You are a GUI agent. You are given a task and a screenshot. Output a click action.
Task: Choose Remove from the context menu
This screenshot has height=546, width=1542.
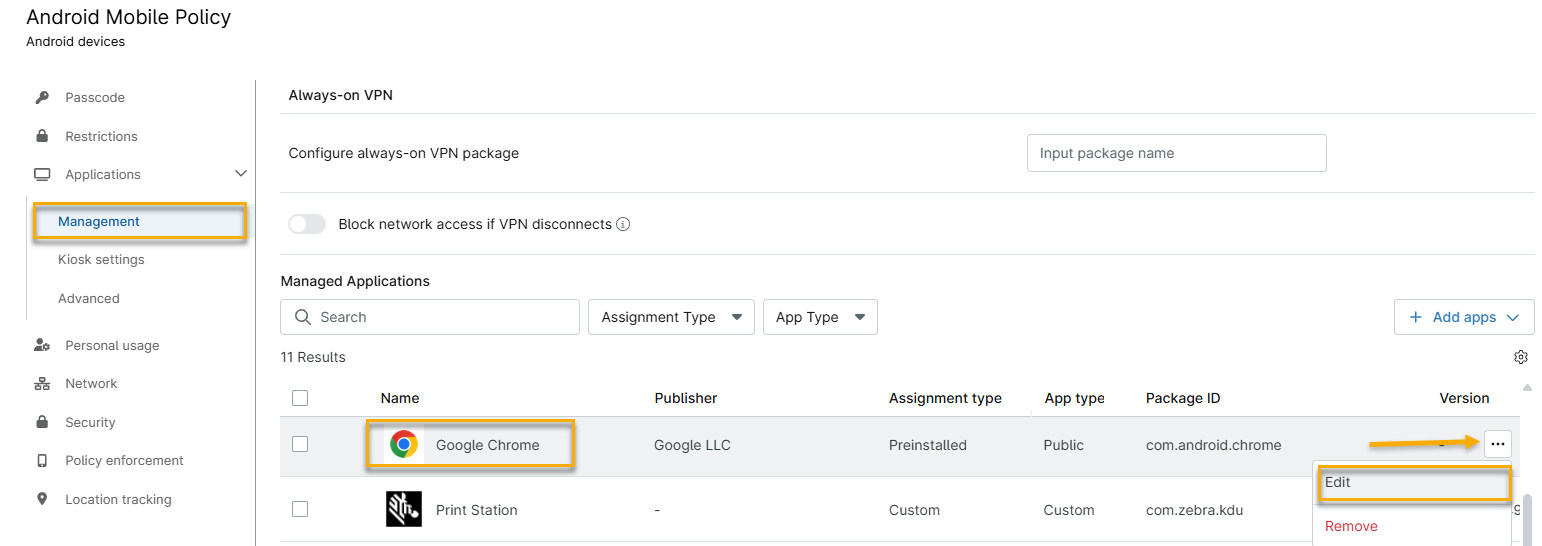(x=1351, y=526)
